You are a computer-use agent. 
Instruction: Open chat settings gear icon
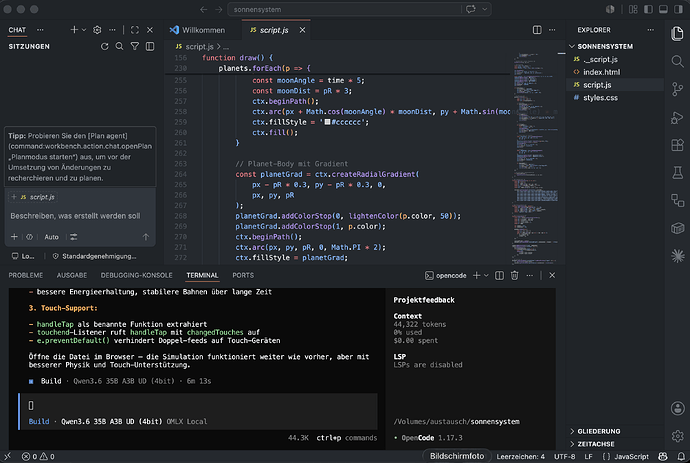pyautogui.click(x=97, y=30)
